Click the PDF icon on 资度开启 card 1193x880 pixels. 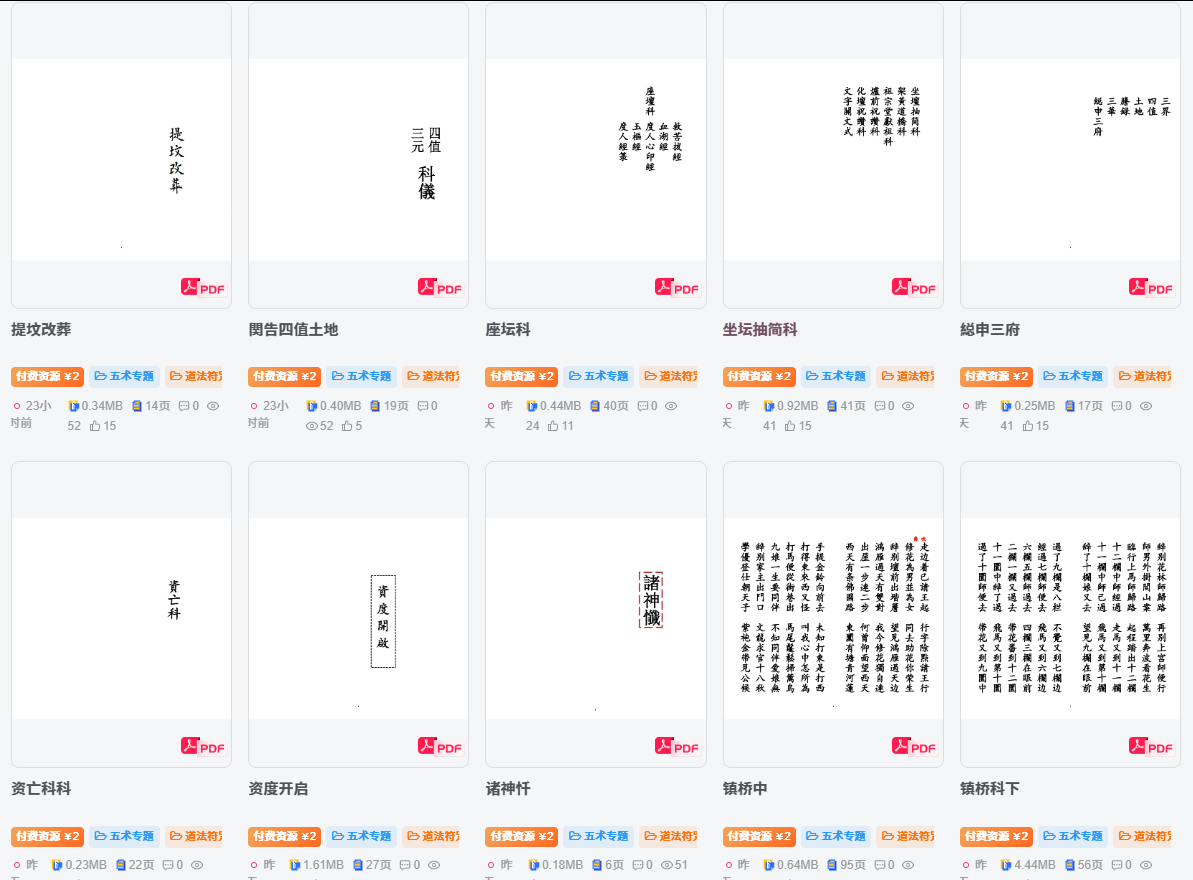pyautogui.click(x=440, y=747)
